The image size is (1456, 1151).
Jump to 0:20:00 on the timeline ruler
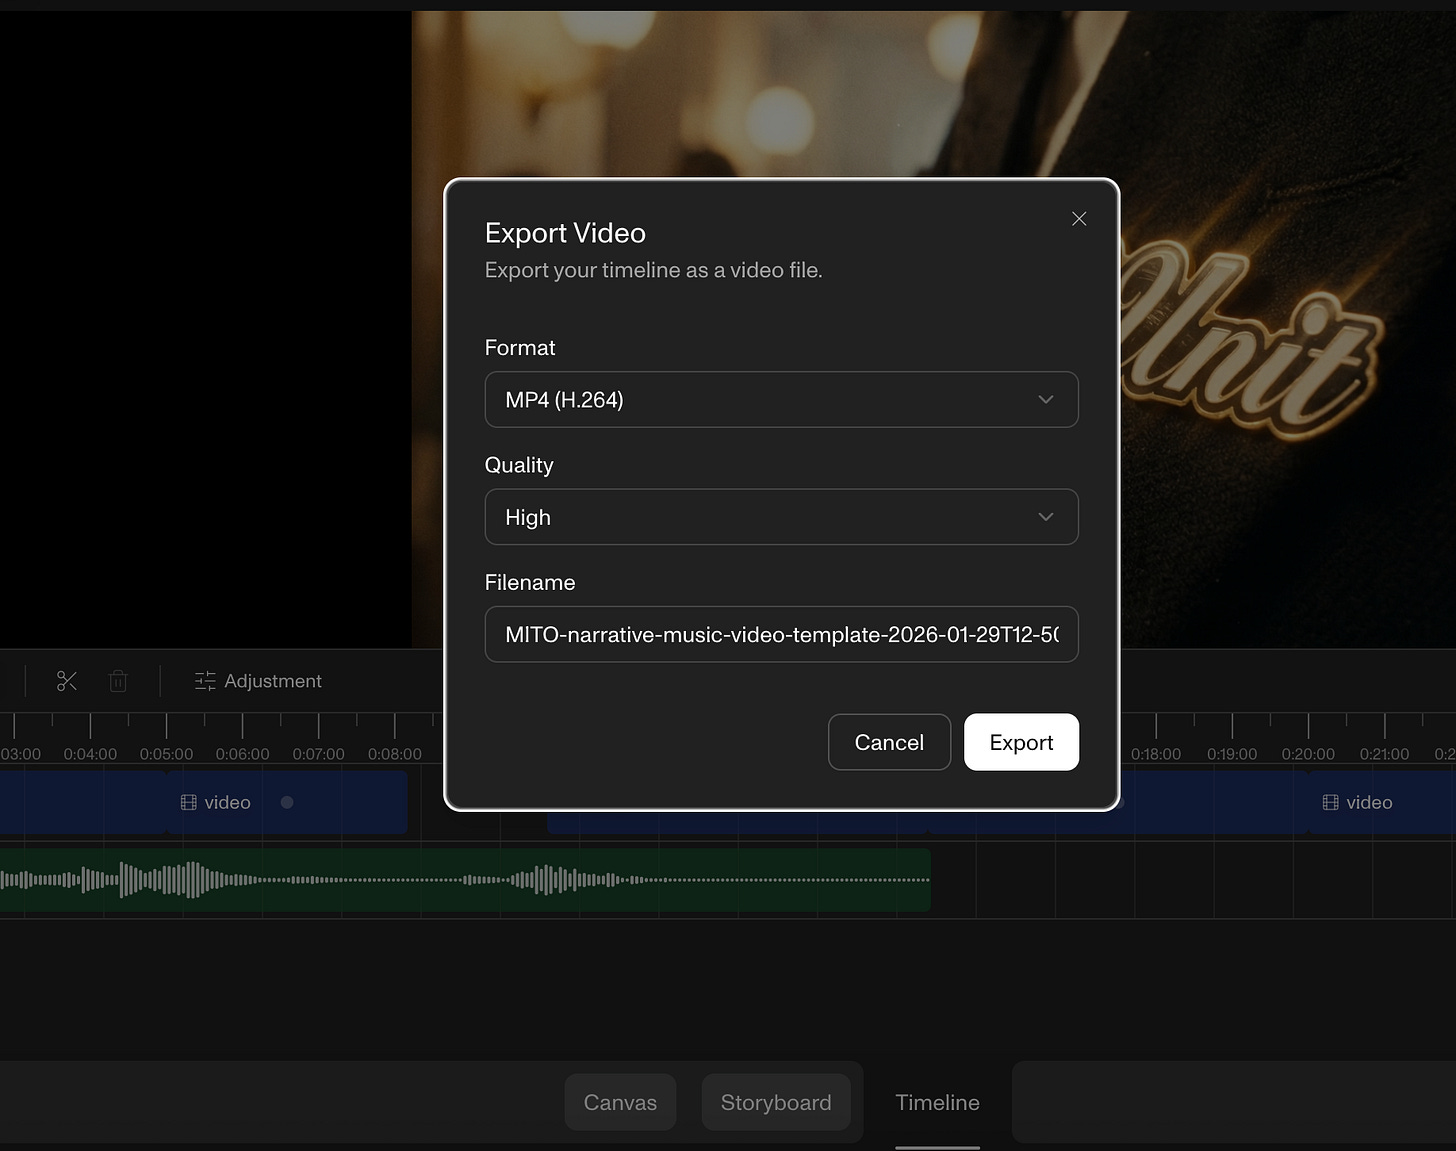pyautogui.click(x=1308, y=754)
